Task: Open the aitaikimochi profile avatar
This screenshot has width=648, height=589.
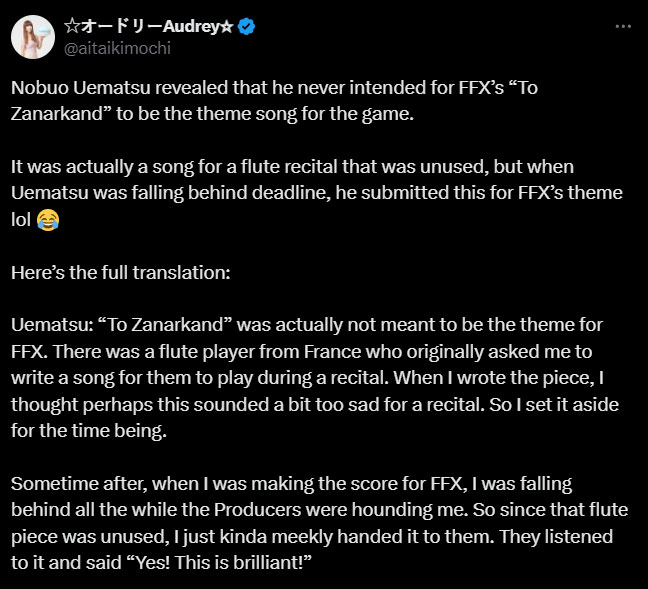Action: click(x=33, y=36)
